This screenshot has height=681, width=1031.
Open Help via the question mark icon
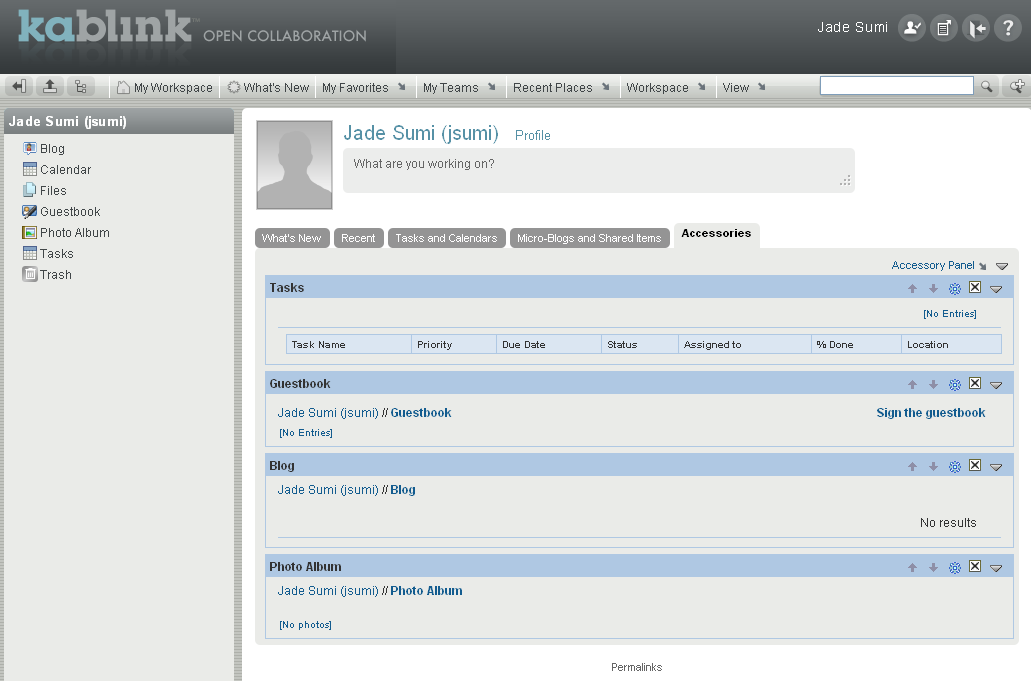pyautogui.click(x=1007, y=27)
